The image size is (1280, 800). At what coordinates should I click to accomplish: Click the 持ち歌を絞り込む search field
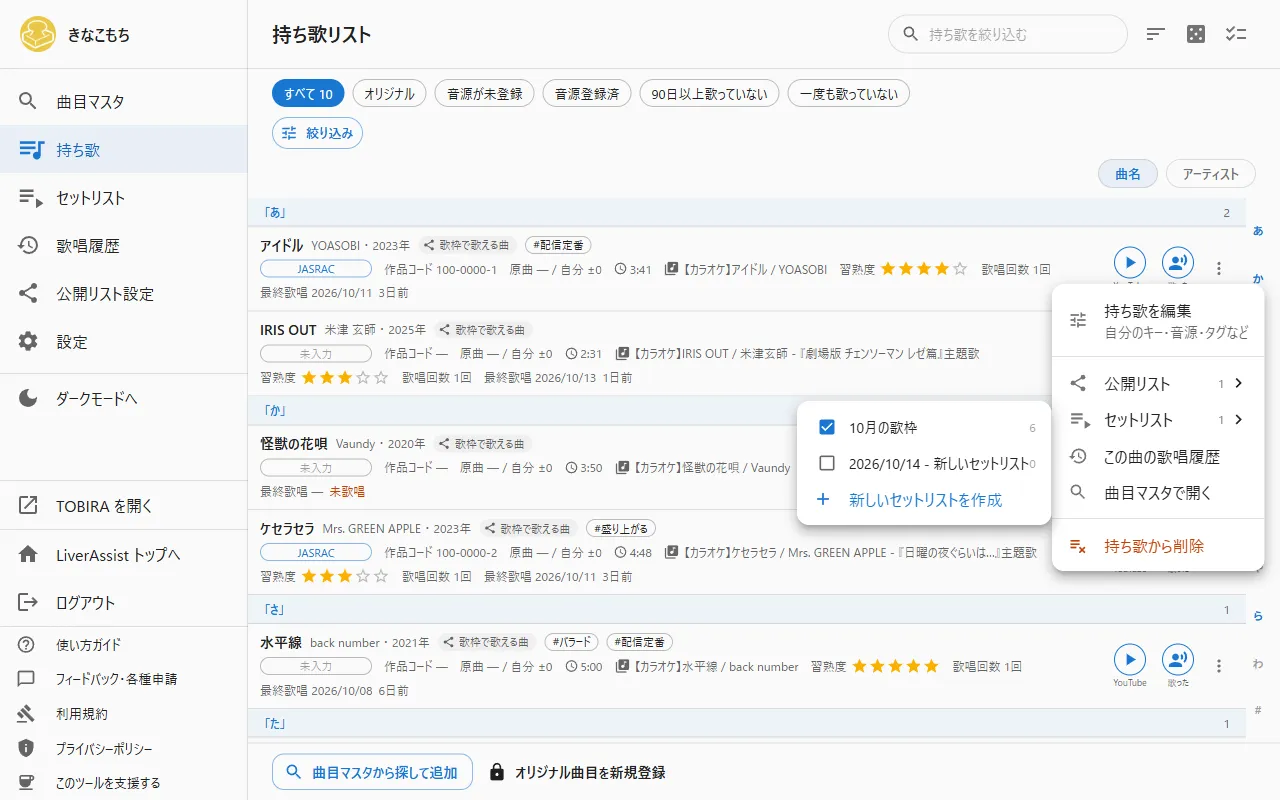(1008, 34)
